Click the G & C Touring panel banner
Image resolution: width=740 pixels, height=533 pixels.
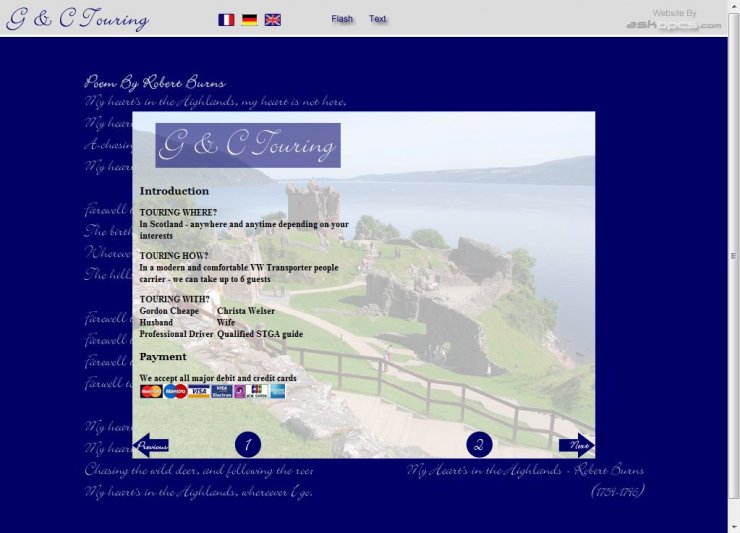(x=247, y=145)
